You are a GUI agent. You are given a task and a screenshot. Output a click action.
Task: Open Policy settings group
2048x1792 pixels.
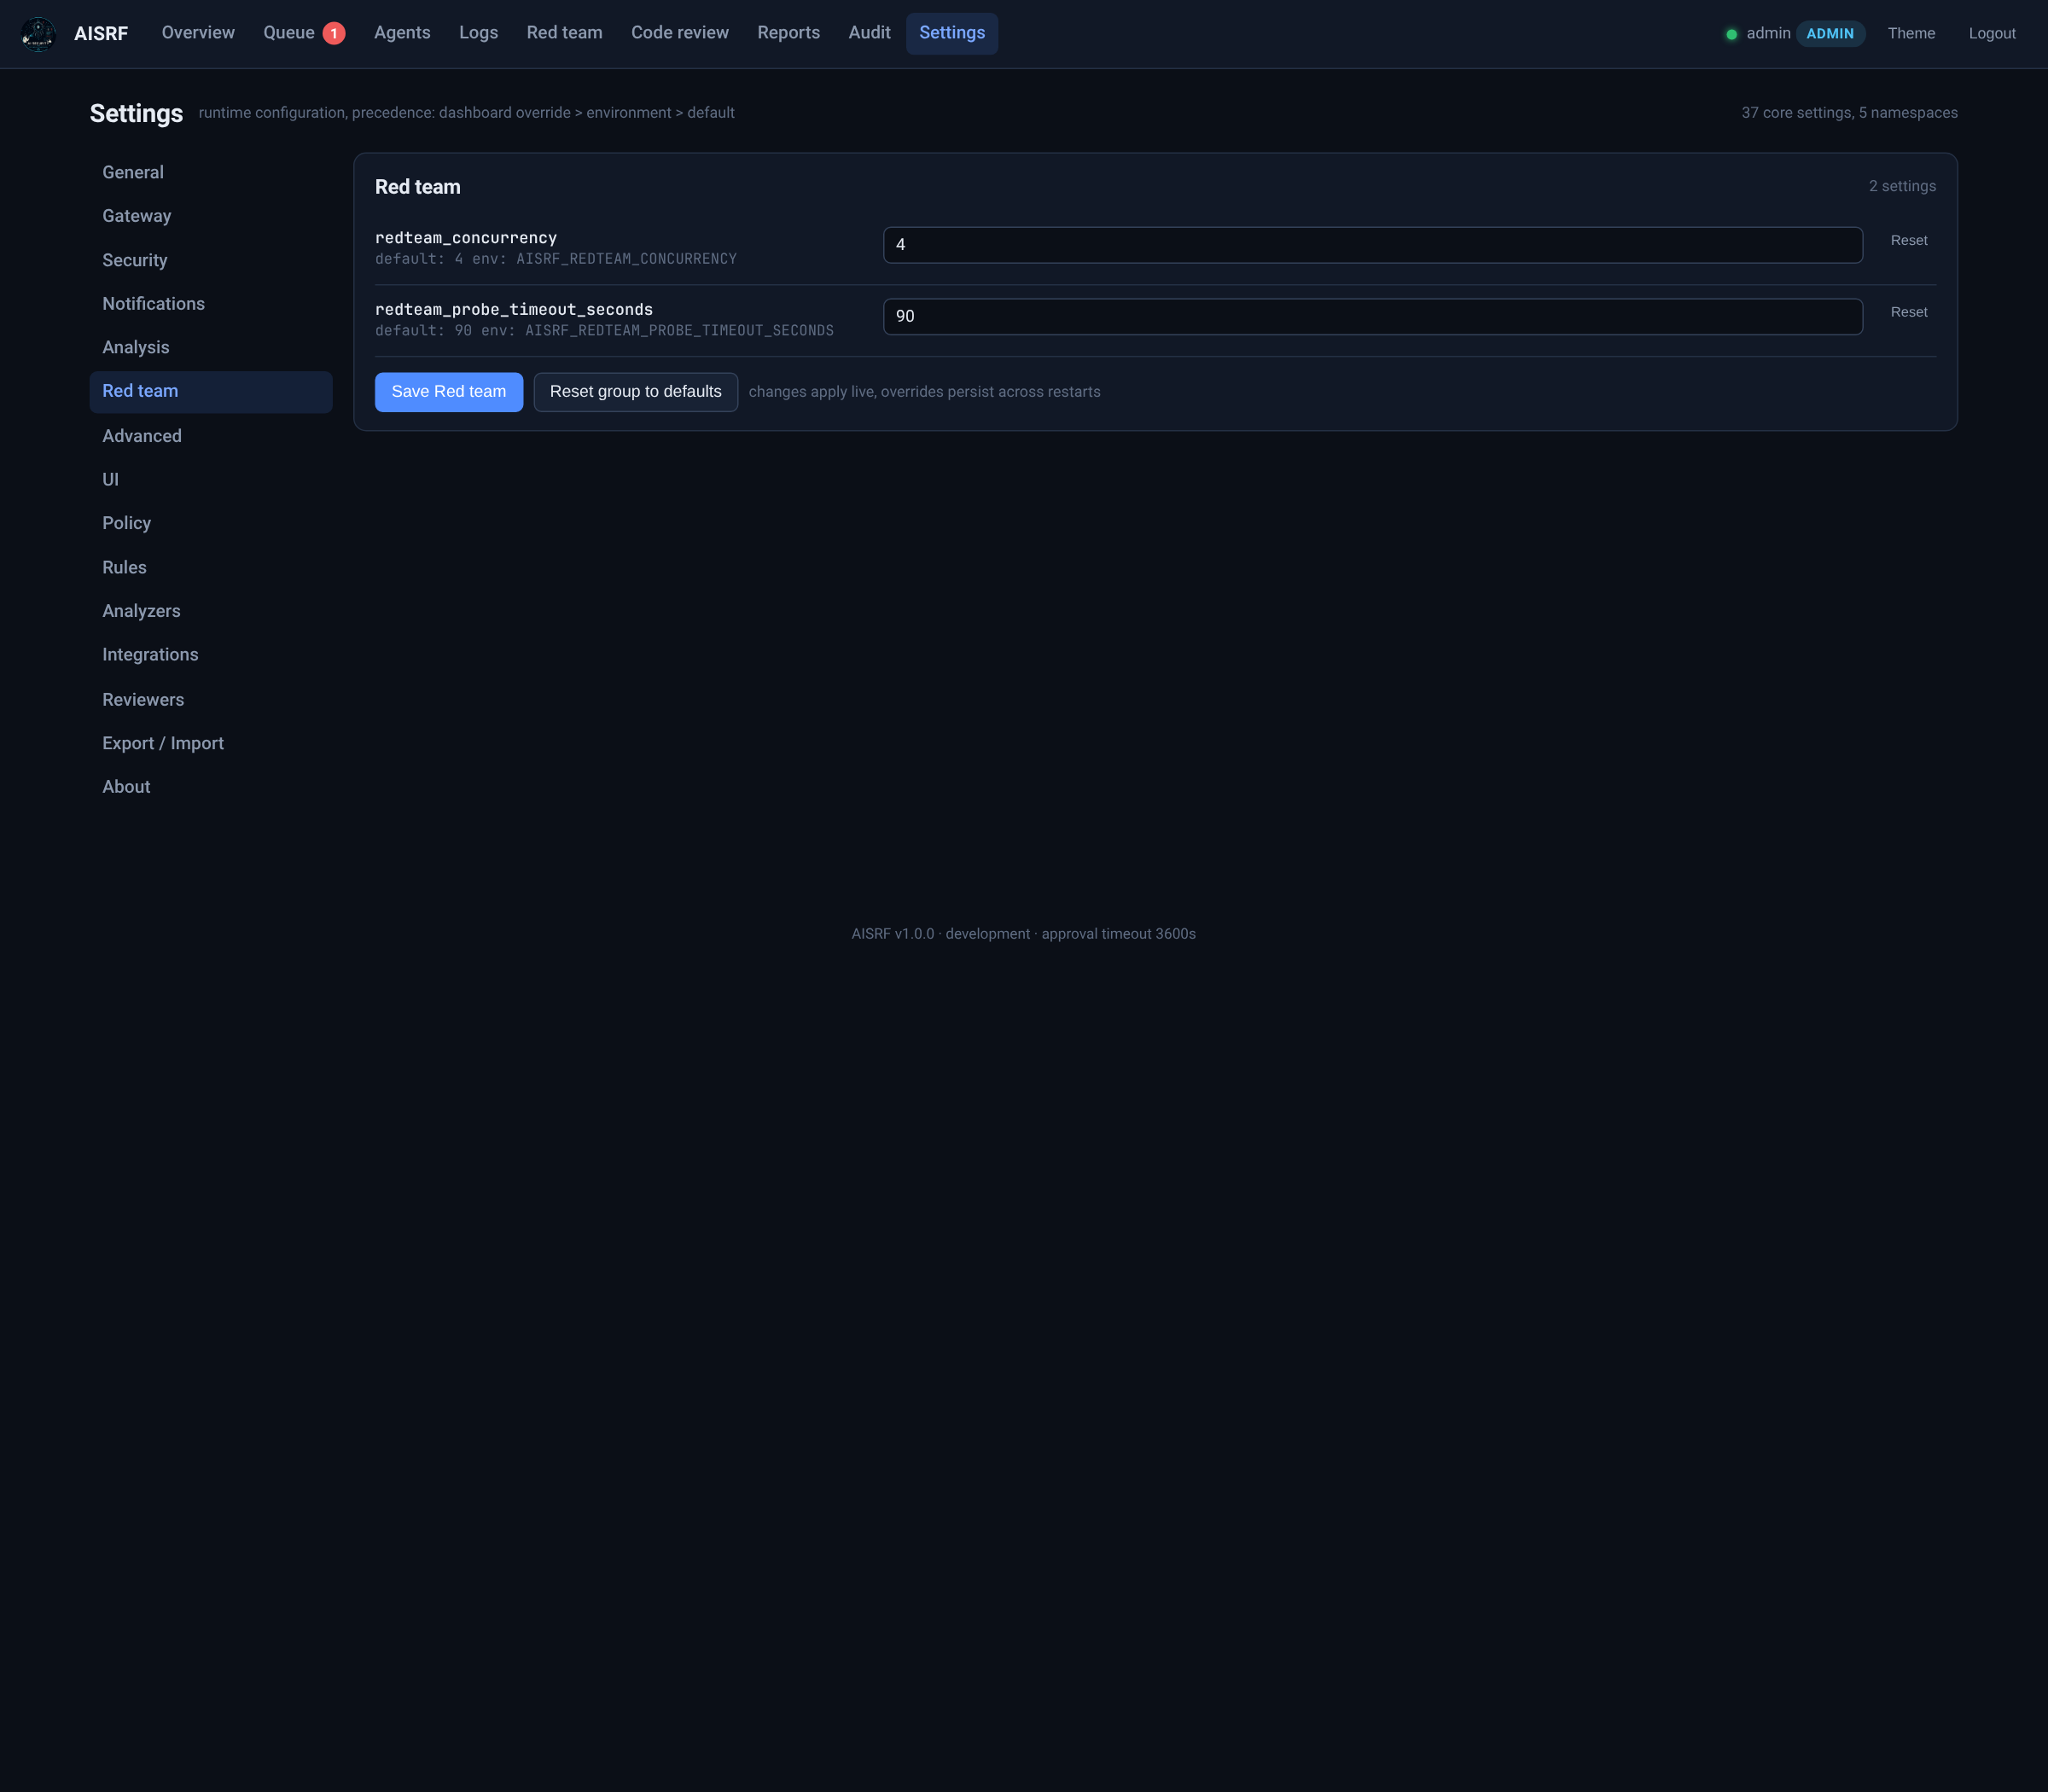(211, 524)
